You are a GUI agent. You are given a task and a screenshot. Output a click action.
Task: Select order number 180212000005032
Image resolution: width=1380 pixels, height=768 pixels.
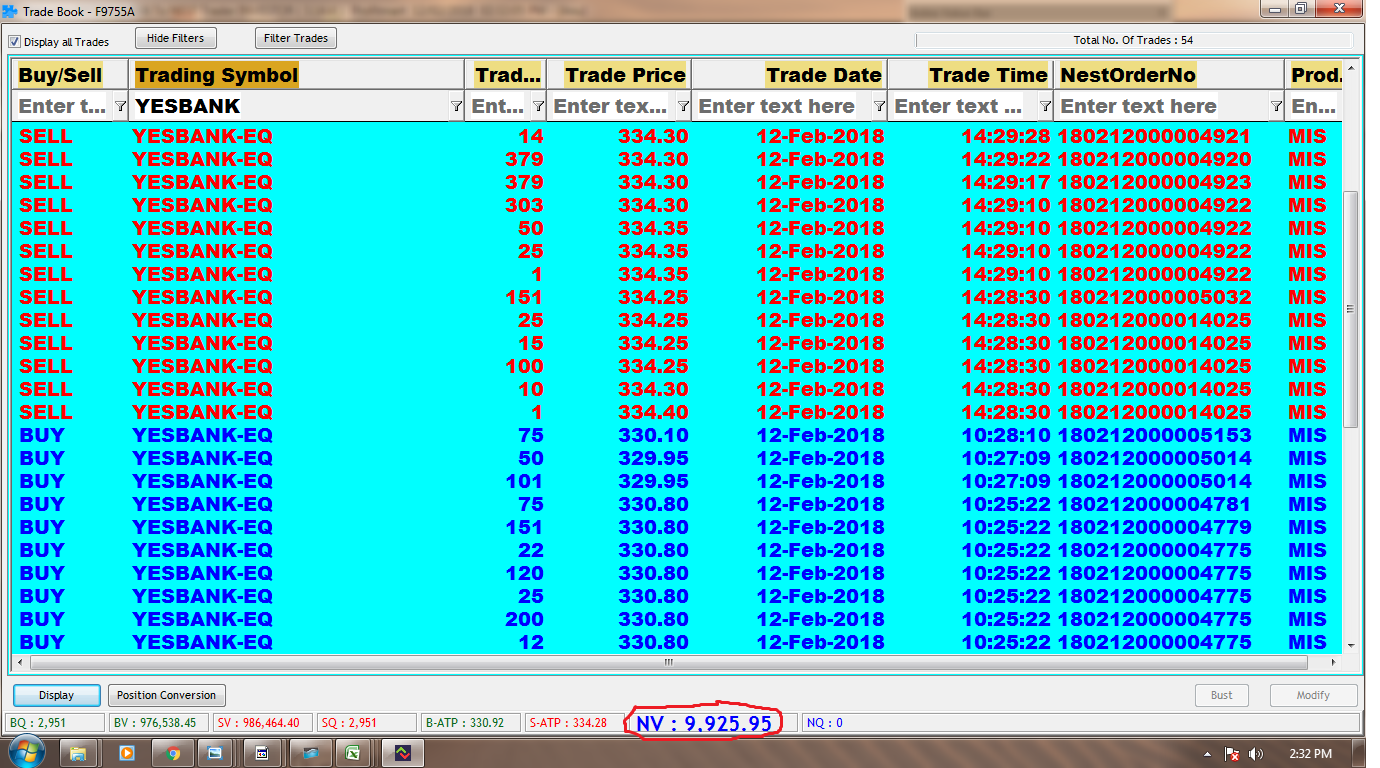tap(1154, 297)
